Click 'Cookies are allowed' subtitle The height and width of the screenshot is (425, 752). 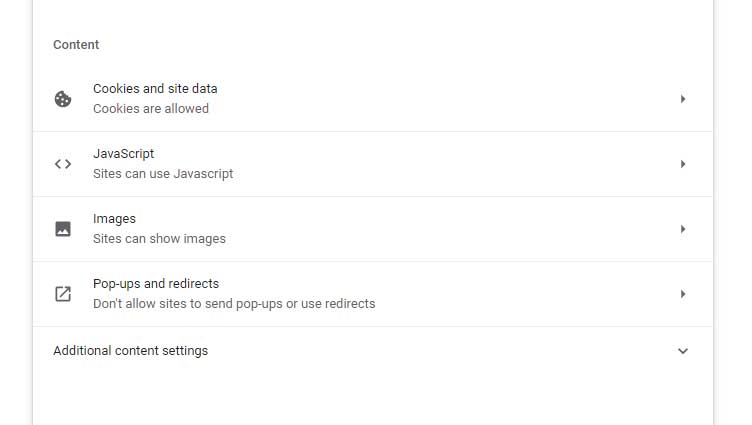click(x=151, y=109)
